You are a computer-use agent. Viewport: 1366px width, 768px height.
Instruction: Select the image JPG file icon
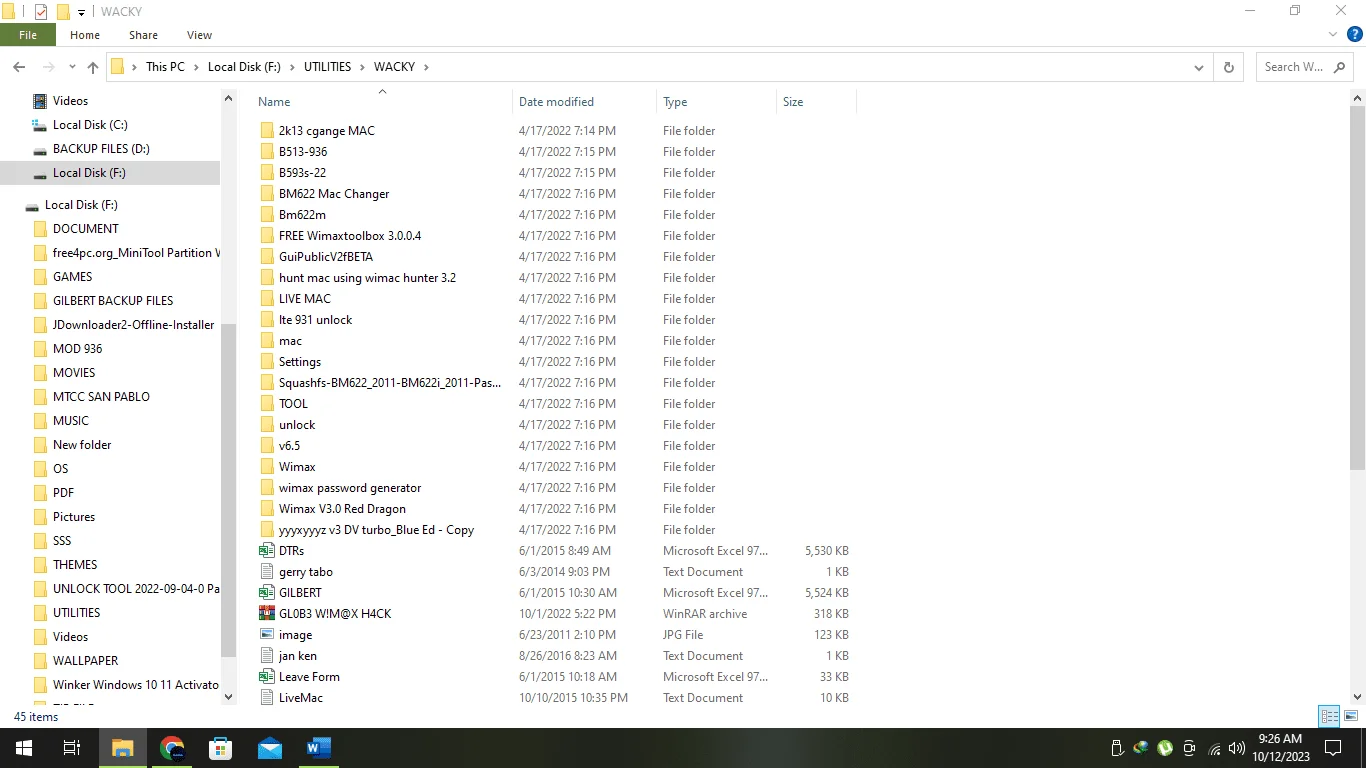coord(266,635)
